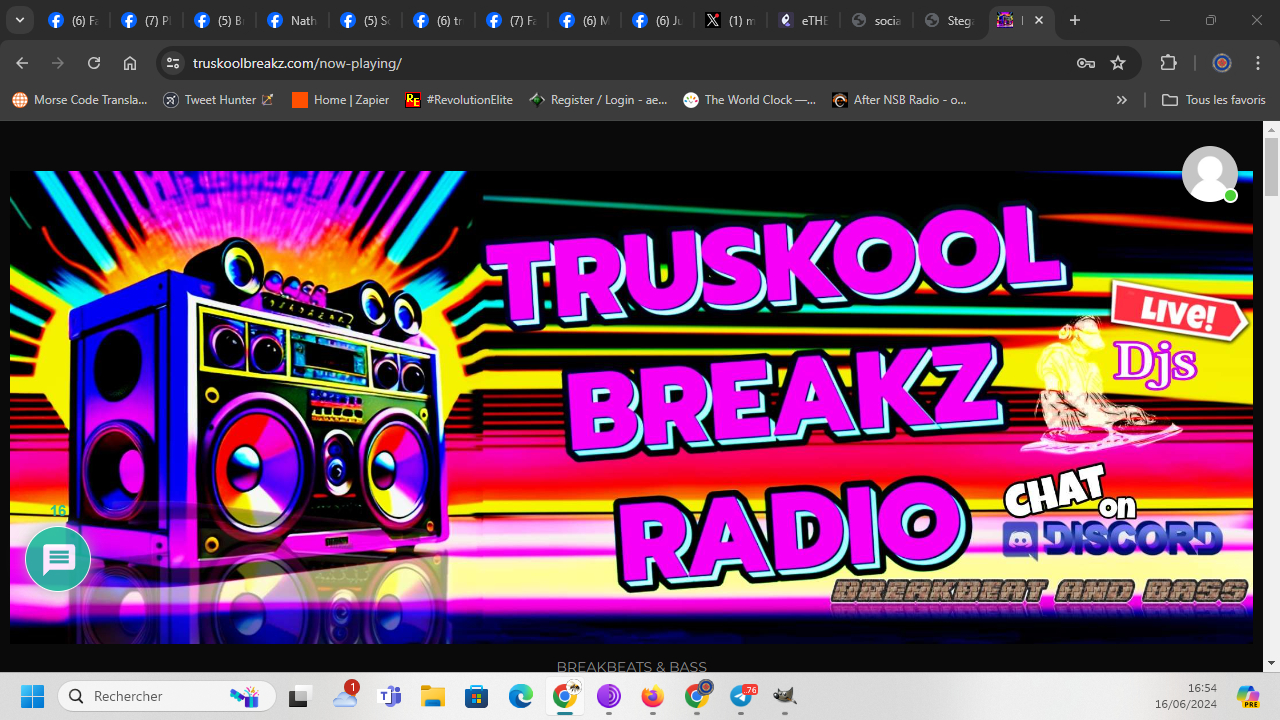Open the Home | Zapier bookmark
Image resolution: width=1280 pixels, height=720 pixels.
(341, 100)
